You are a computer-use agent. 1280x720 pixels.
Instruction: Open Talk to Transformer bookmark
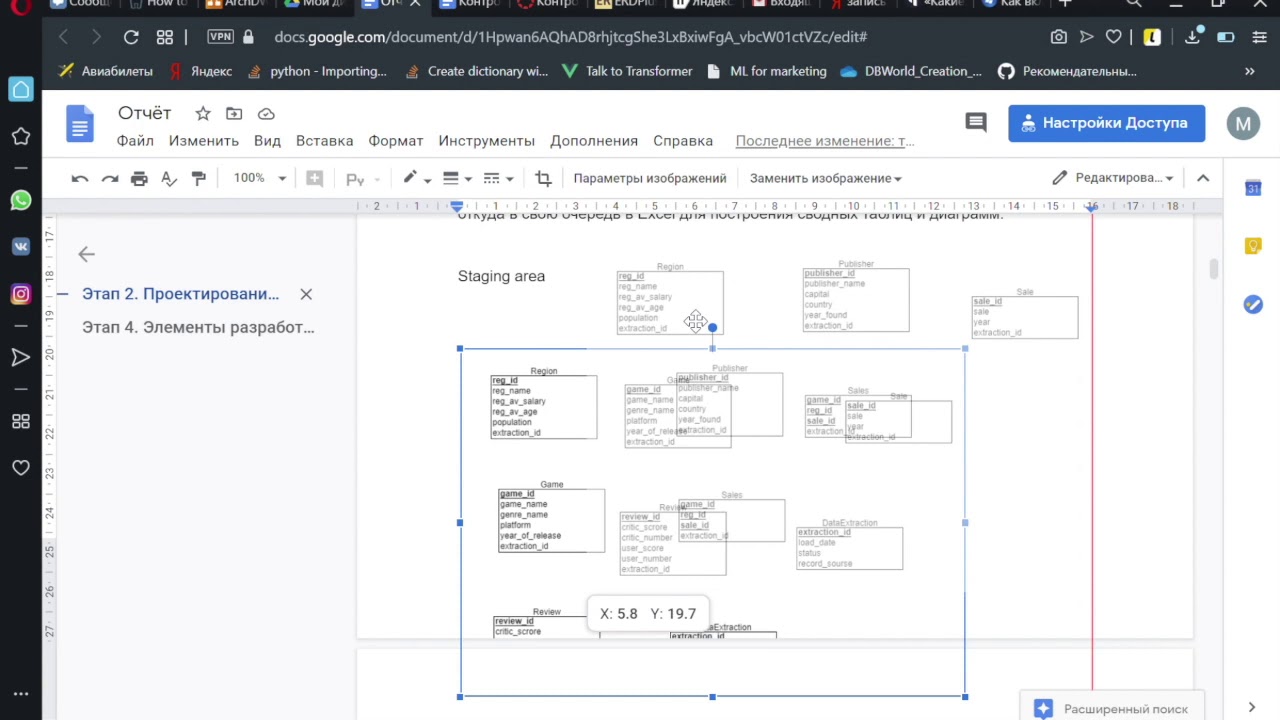click(627, 71)
